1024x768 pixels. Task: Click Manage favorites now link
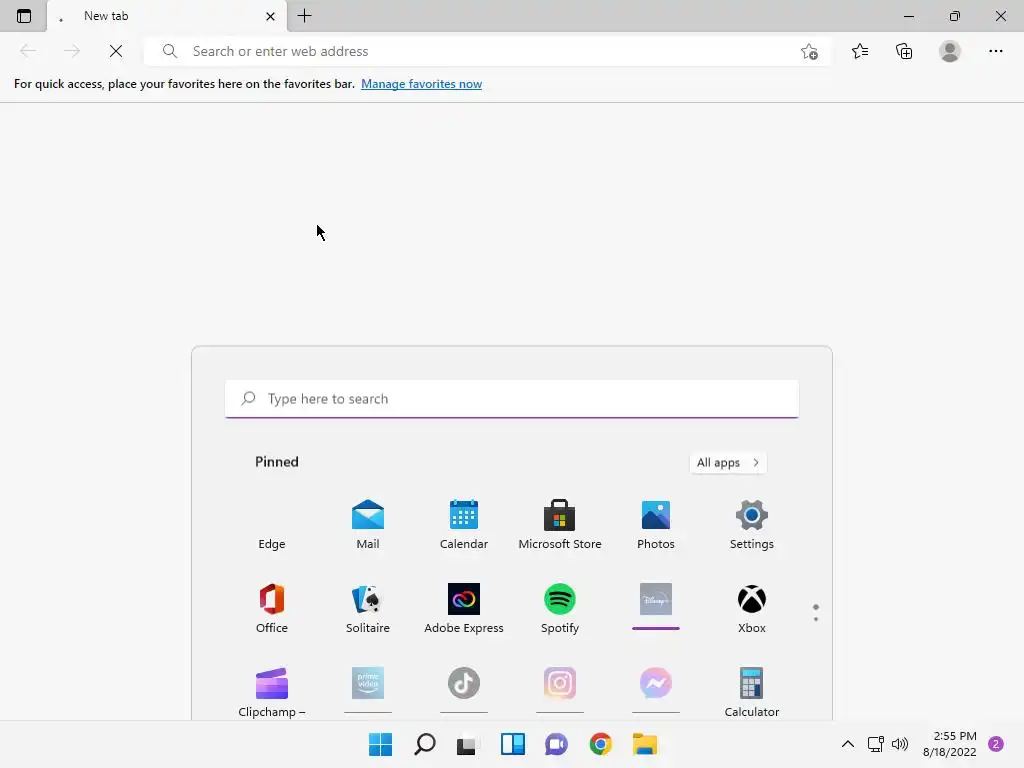(421, 84)
